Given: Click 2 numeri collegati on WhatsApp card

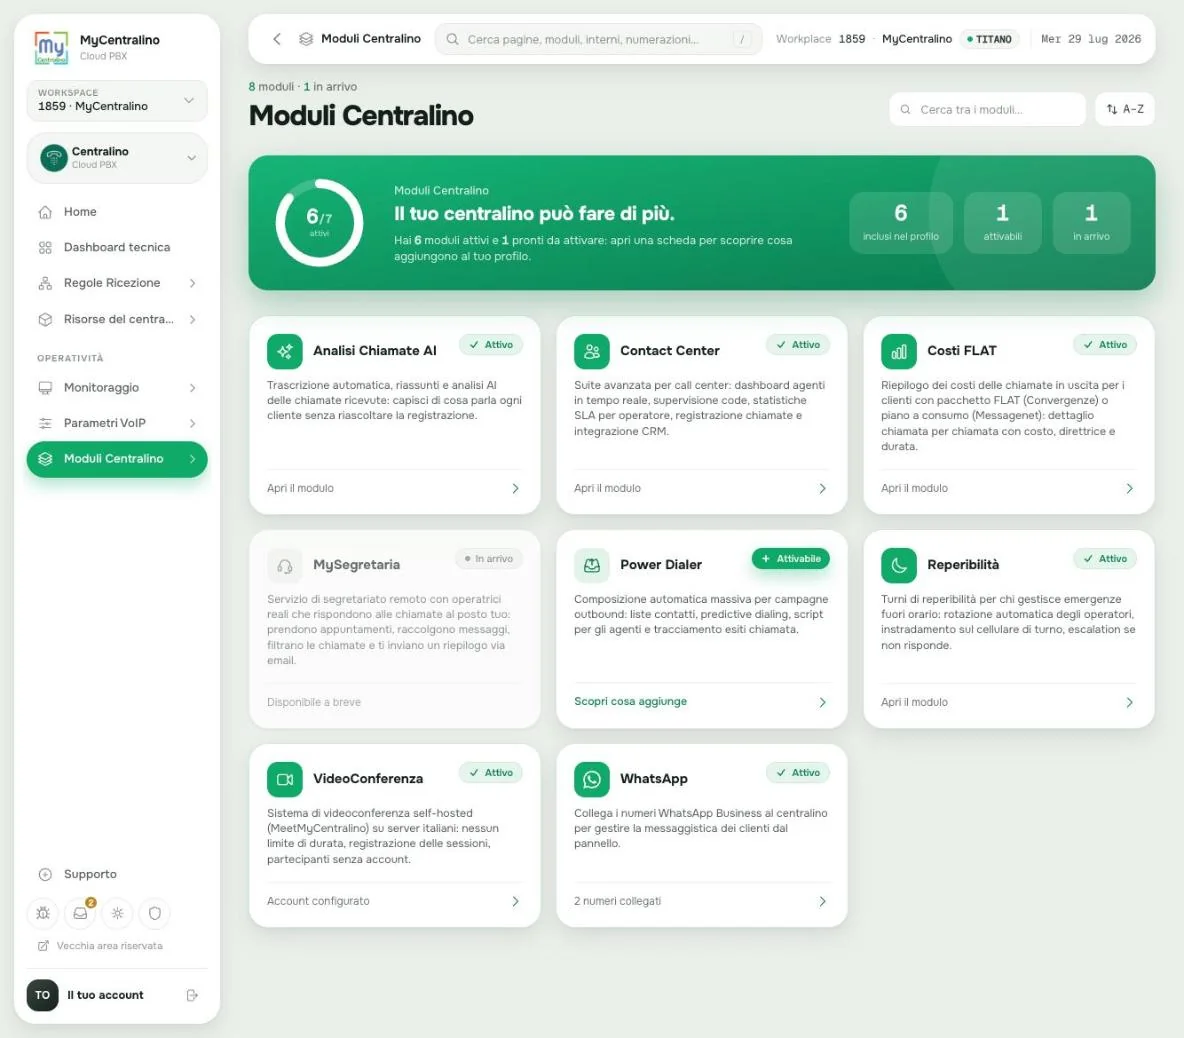Looking at the screenshot, I should point(617,901).
